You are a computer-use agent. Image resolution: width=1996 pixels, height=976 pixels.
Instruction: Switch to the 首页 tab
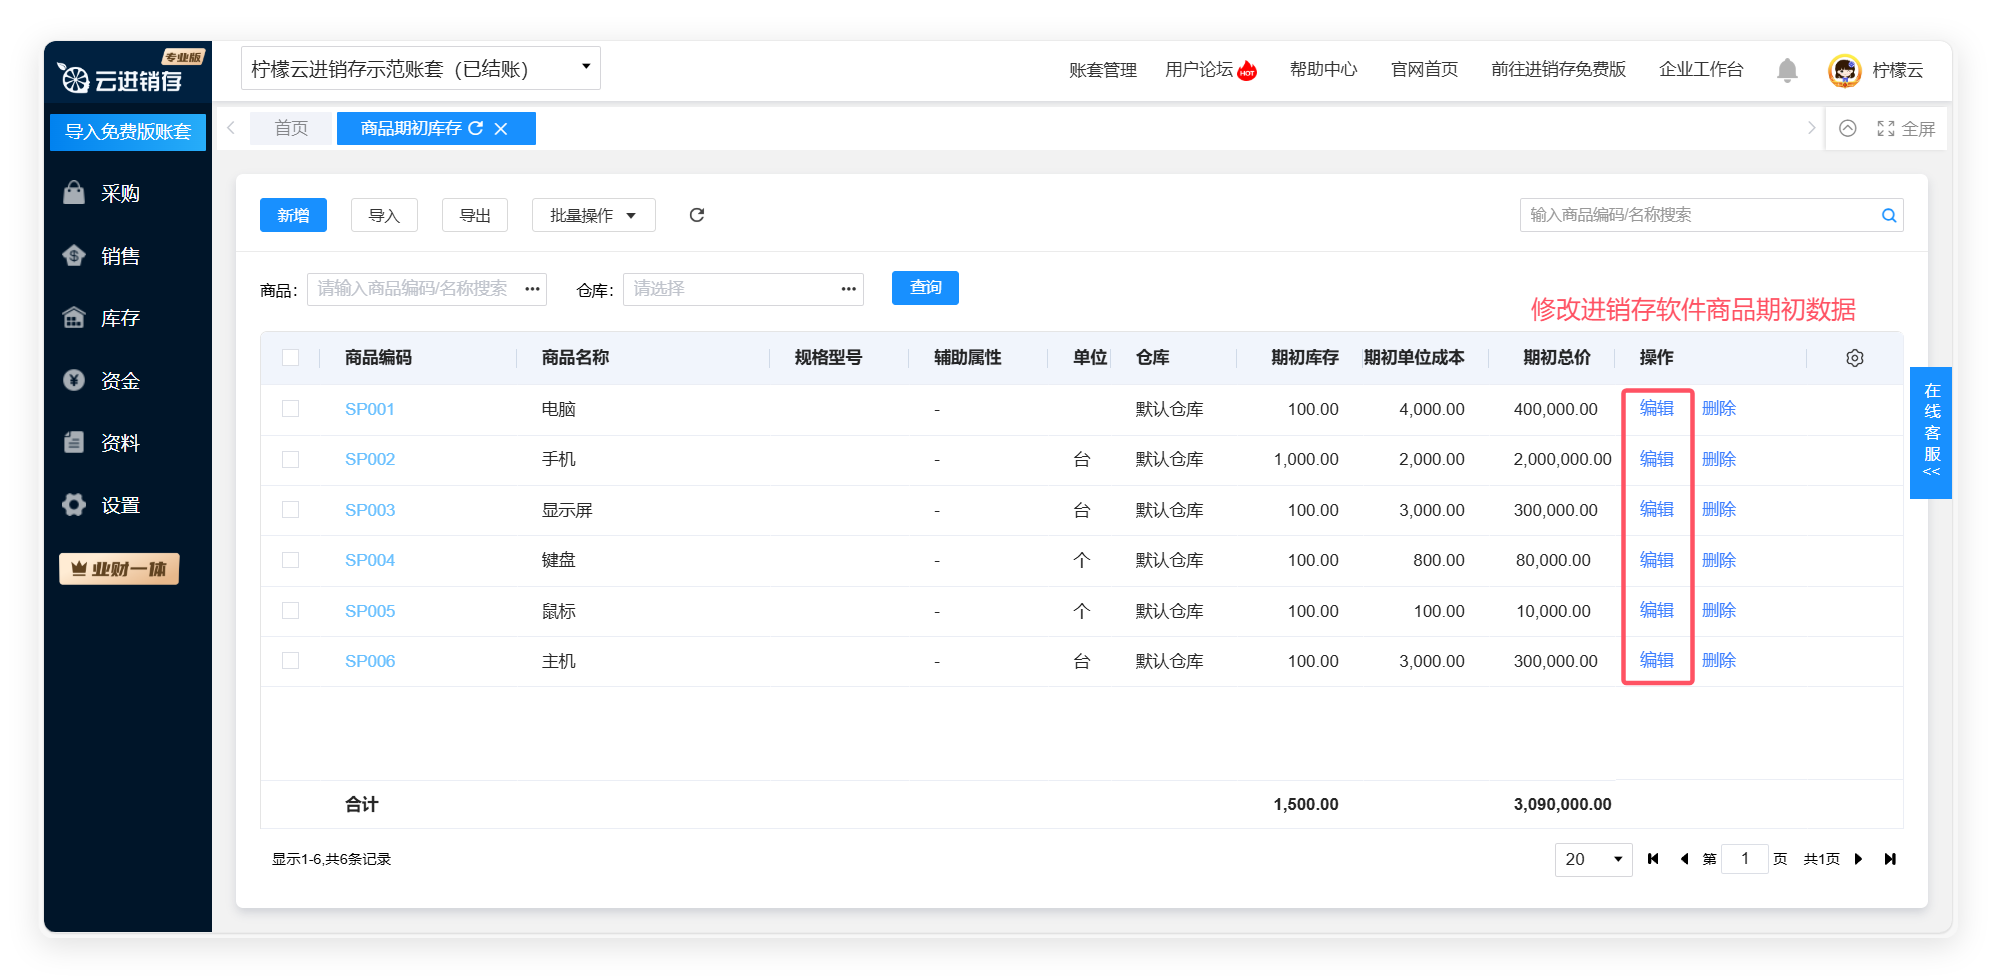tap(291, 129)
